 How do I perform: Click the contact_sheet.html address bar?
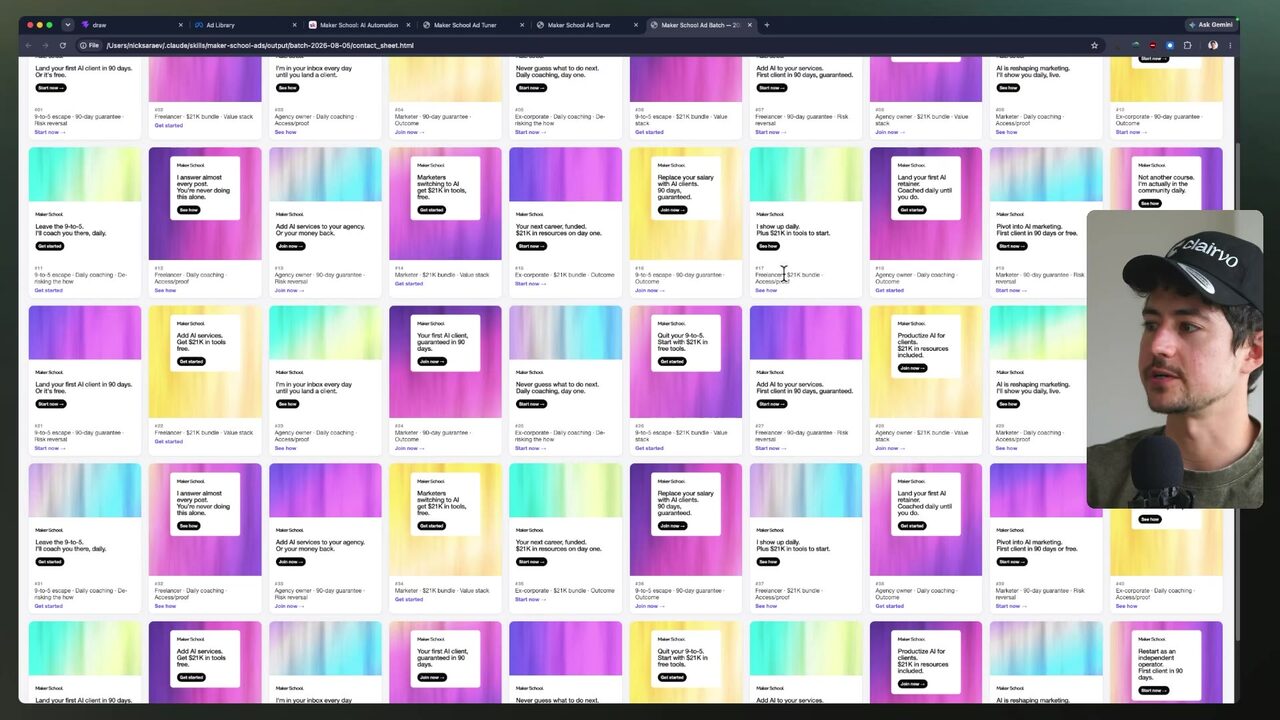(x=590, y=45)
